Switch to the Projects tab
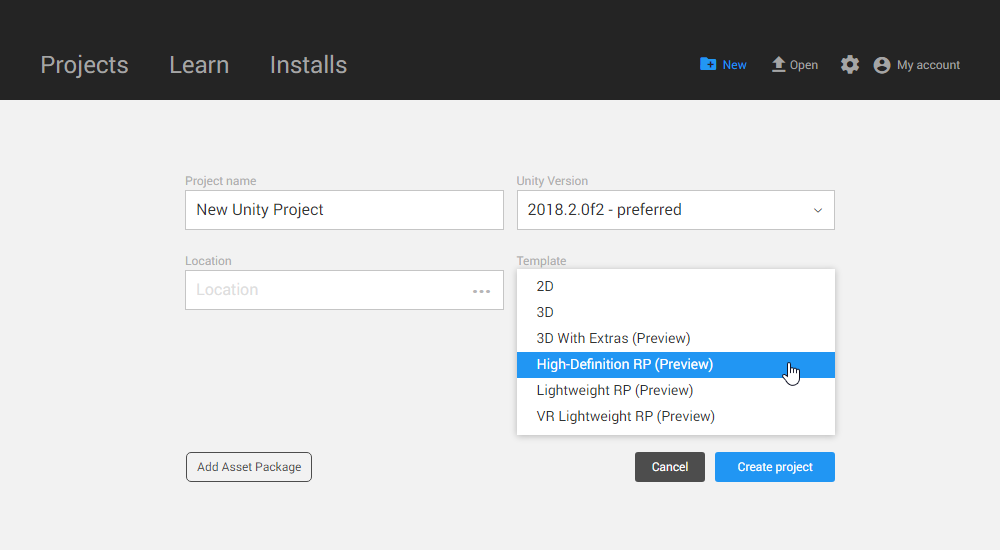 point(84,65)
